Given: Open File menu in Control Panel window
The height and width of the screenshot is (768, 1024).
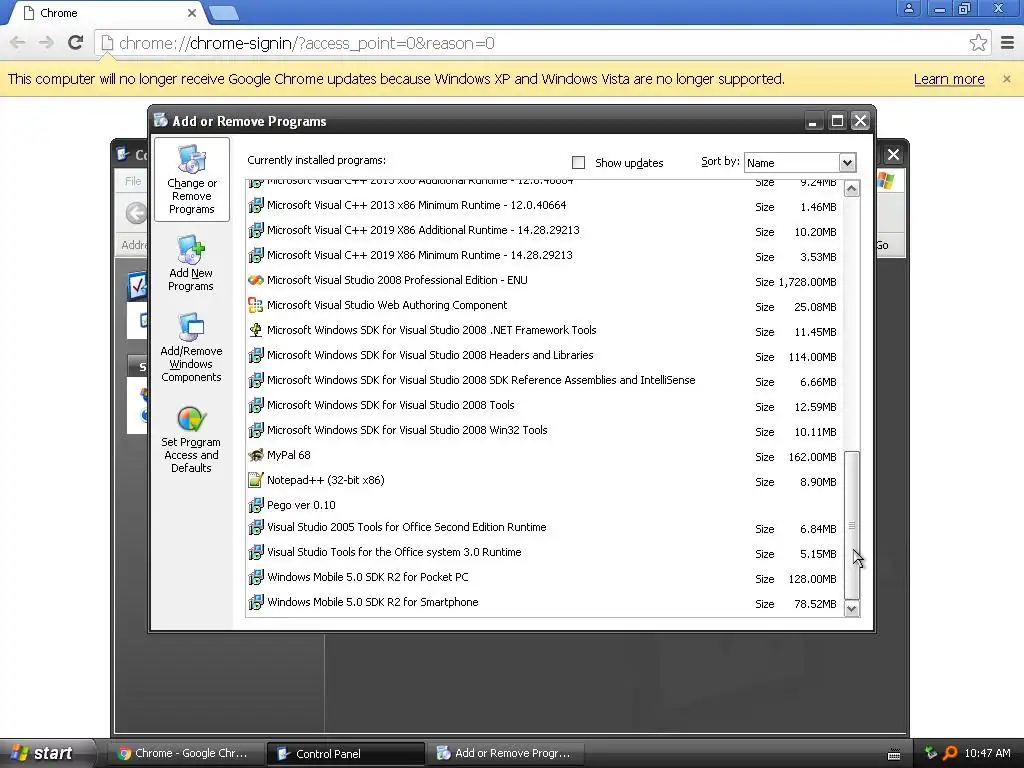Looking at the screenshot, I should [x=133, y=181].
